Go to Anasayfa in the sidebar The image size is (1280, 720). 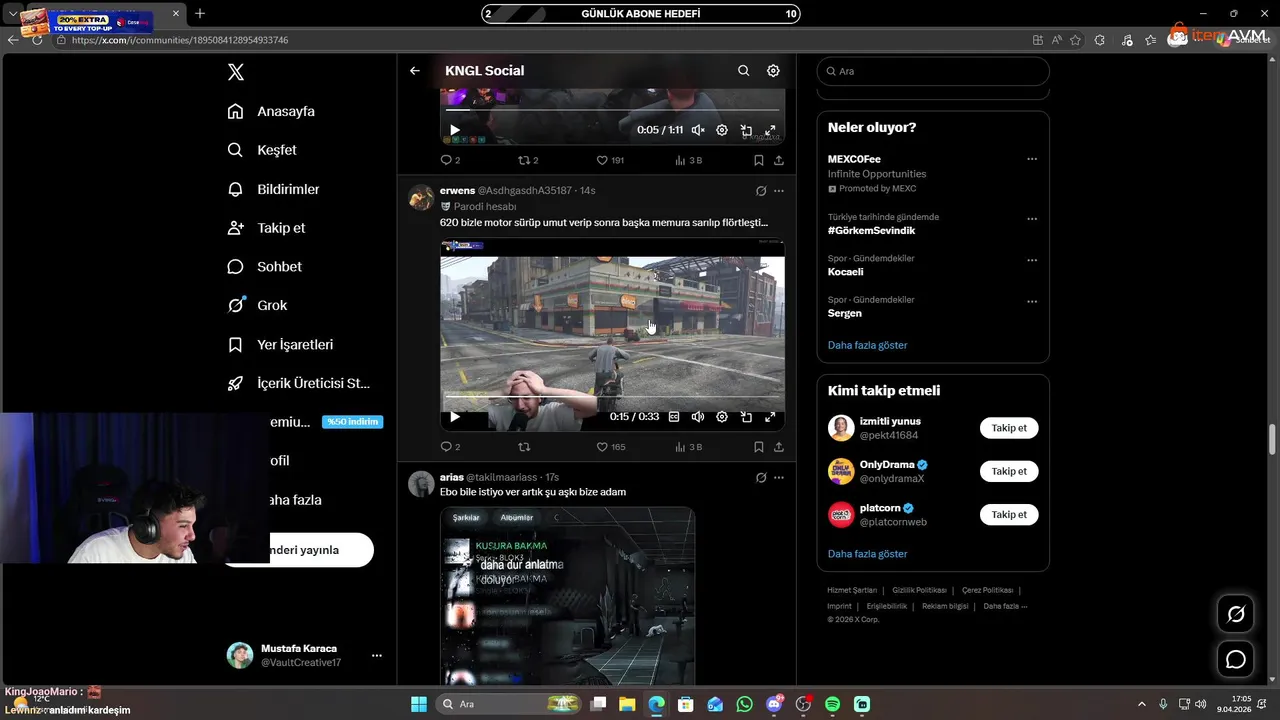tap(271, 111)
